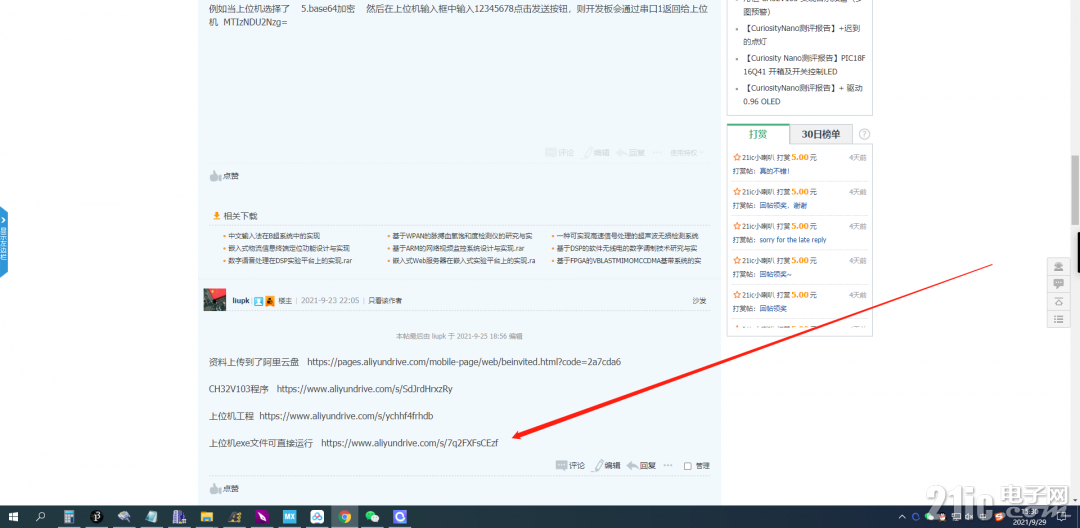Screen dimensions: 1080x528
Task: Open download 嵌入式Web服务器在嵌入式实验平台上的实现
Action: click(x=464, y=261)
